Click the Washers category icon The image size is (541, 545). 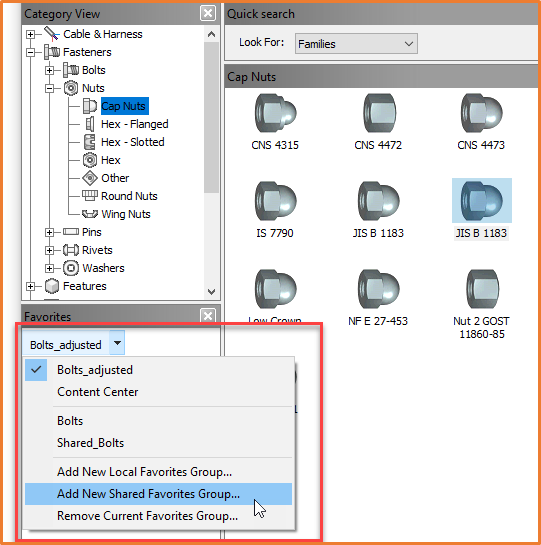pyautogui.click(x=71, y=268)
